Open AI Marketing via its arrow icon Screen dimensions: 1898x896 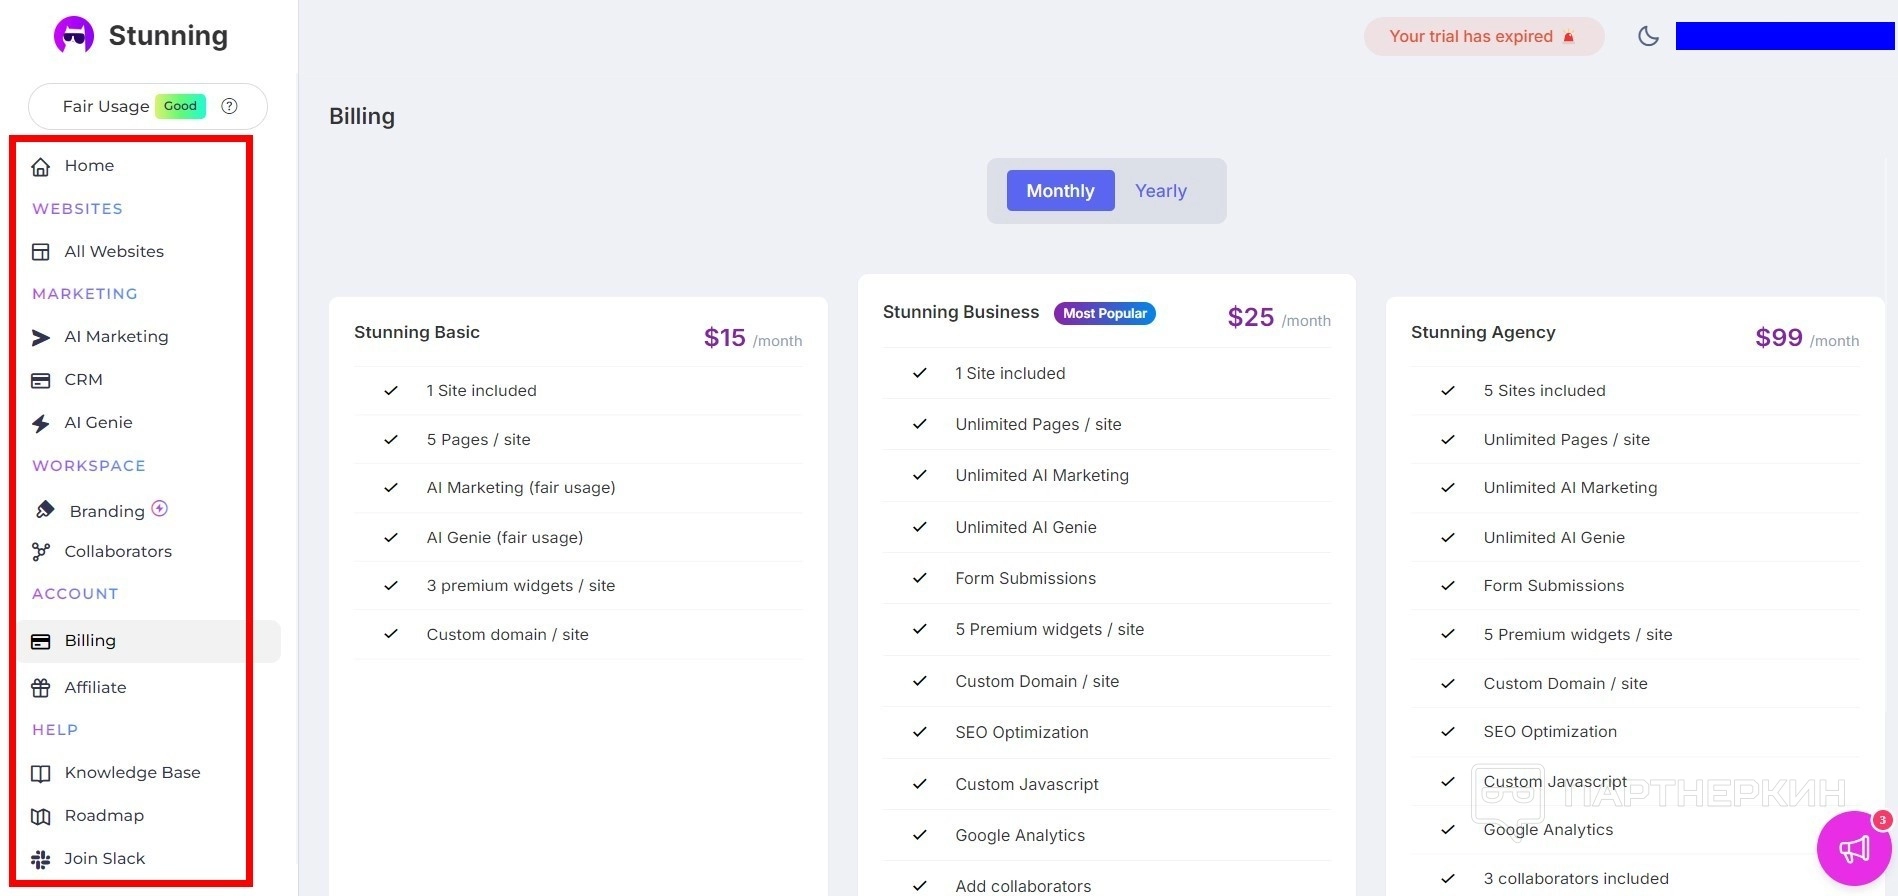[x=41, y=338]
